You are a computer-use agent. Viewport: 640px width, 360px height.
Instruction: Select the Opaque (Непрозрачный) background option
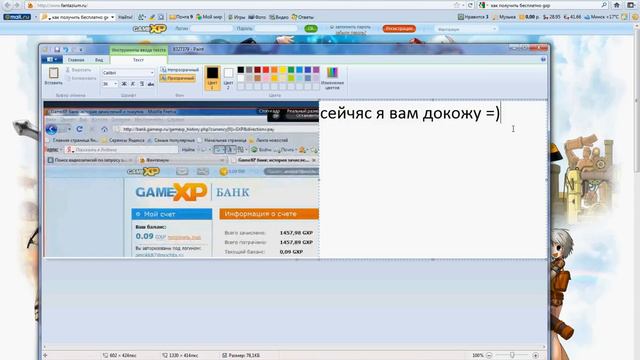(x=180, y=70)
